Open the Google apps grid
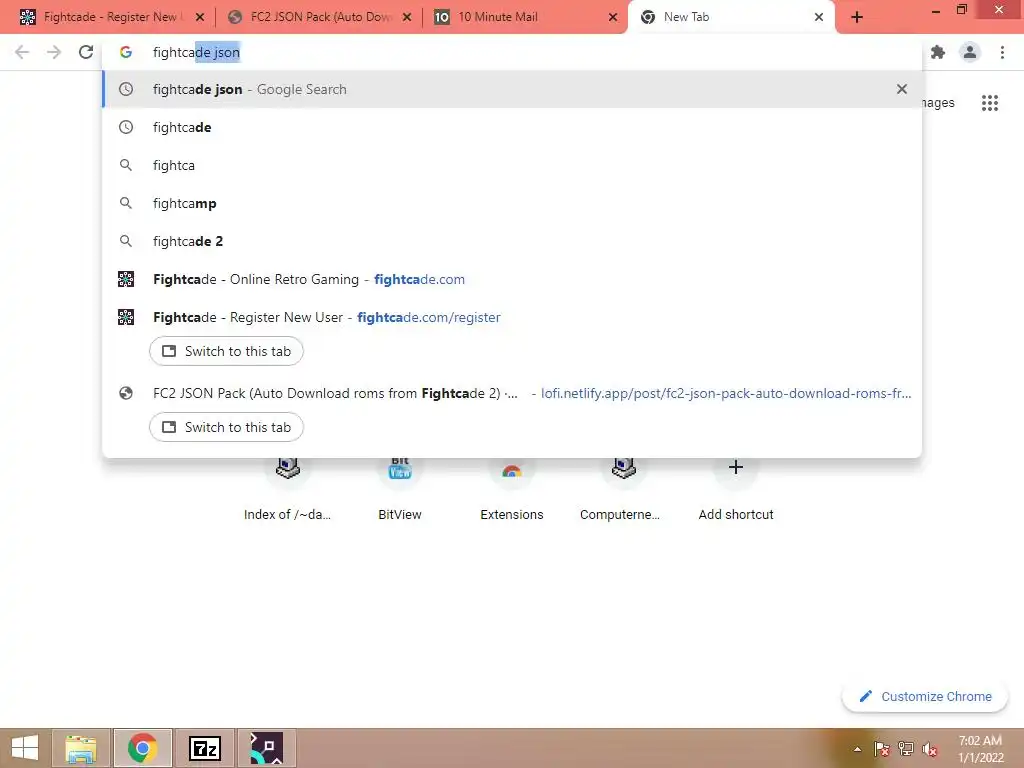Screen dimensions: 1024x768 point(990,103)
